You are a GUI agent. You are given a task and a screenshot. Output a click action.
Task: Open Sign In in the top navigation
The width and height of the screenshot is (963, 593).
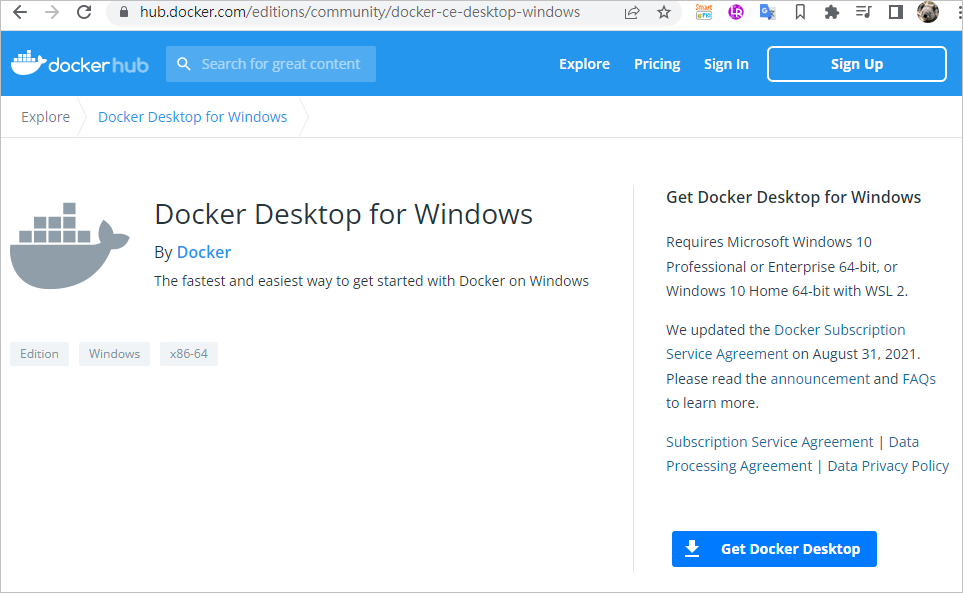pos(726,64)
